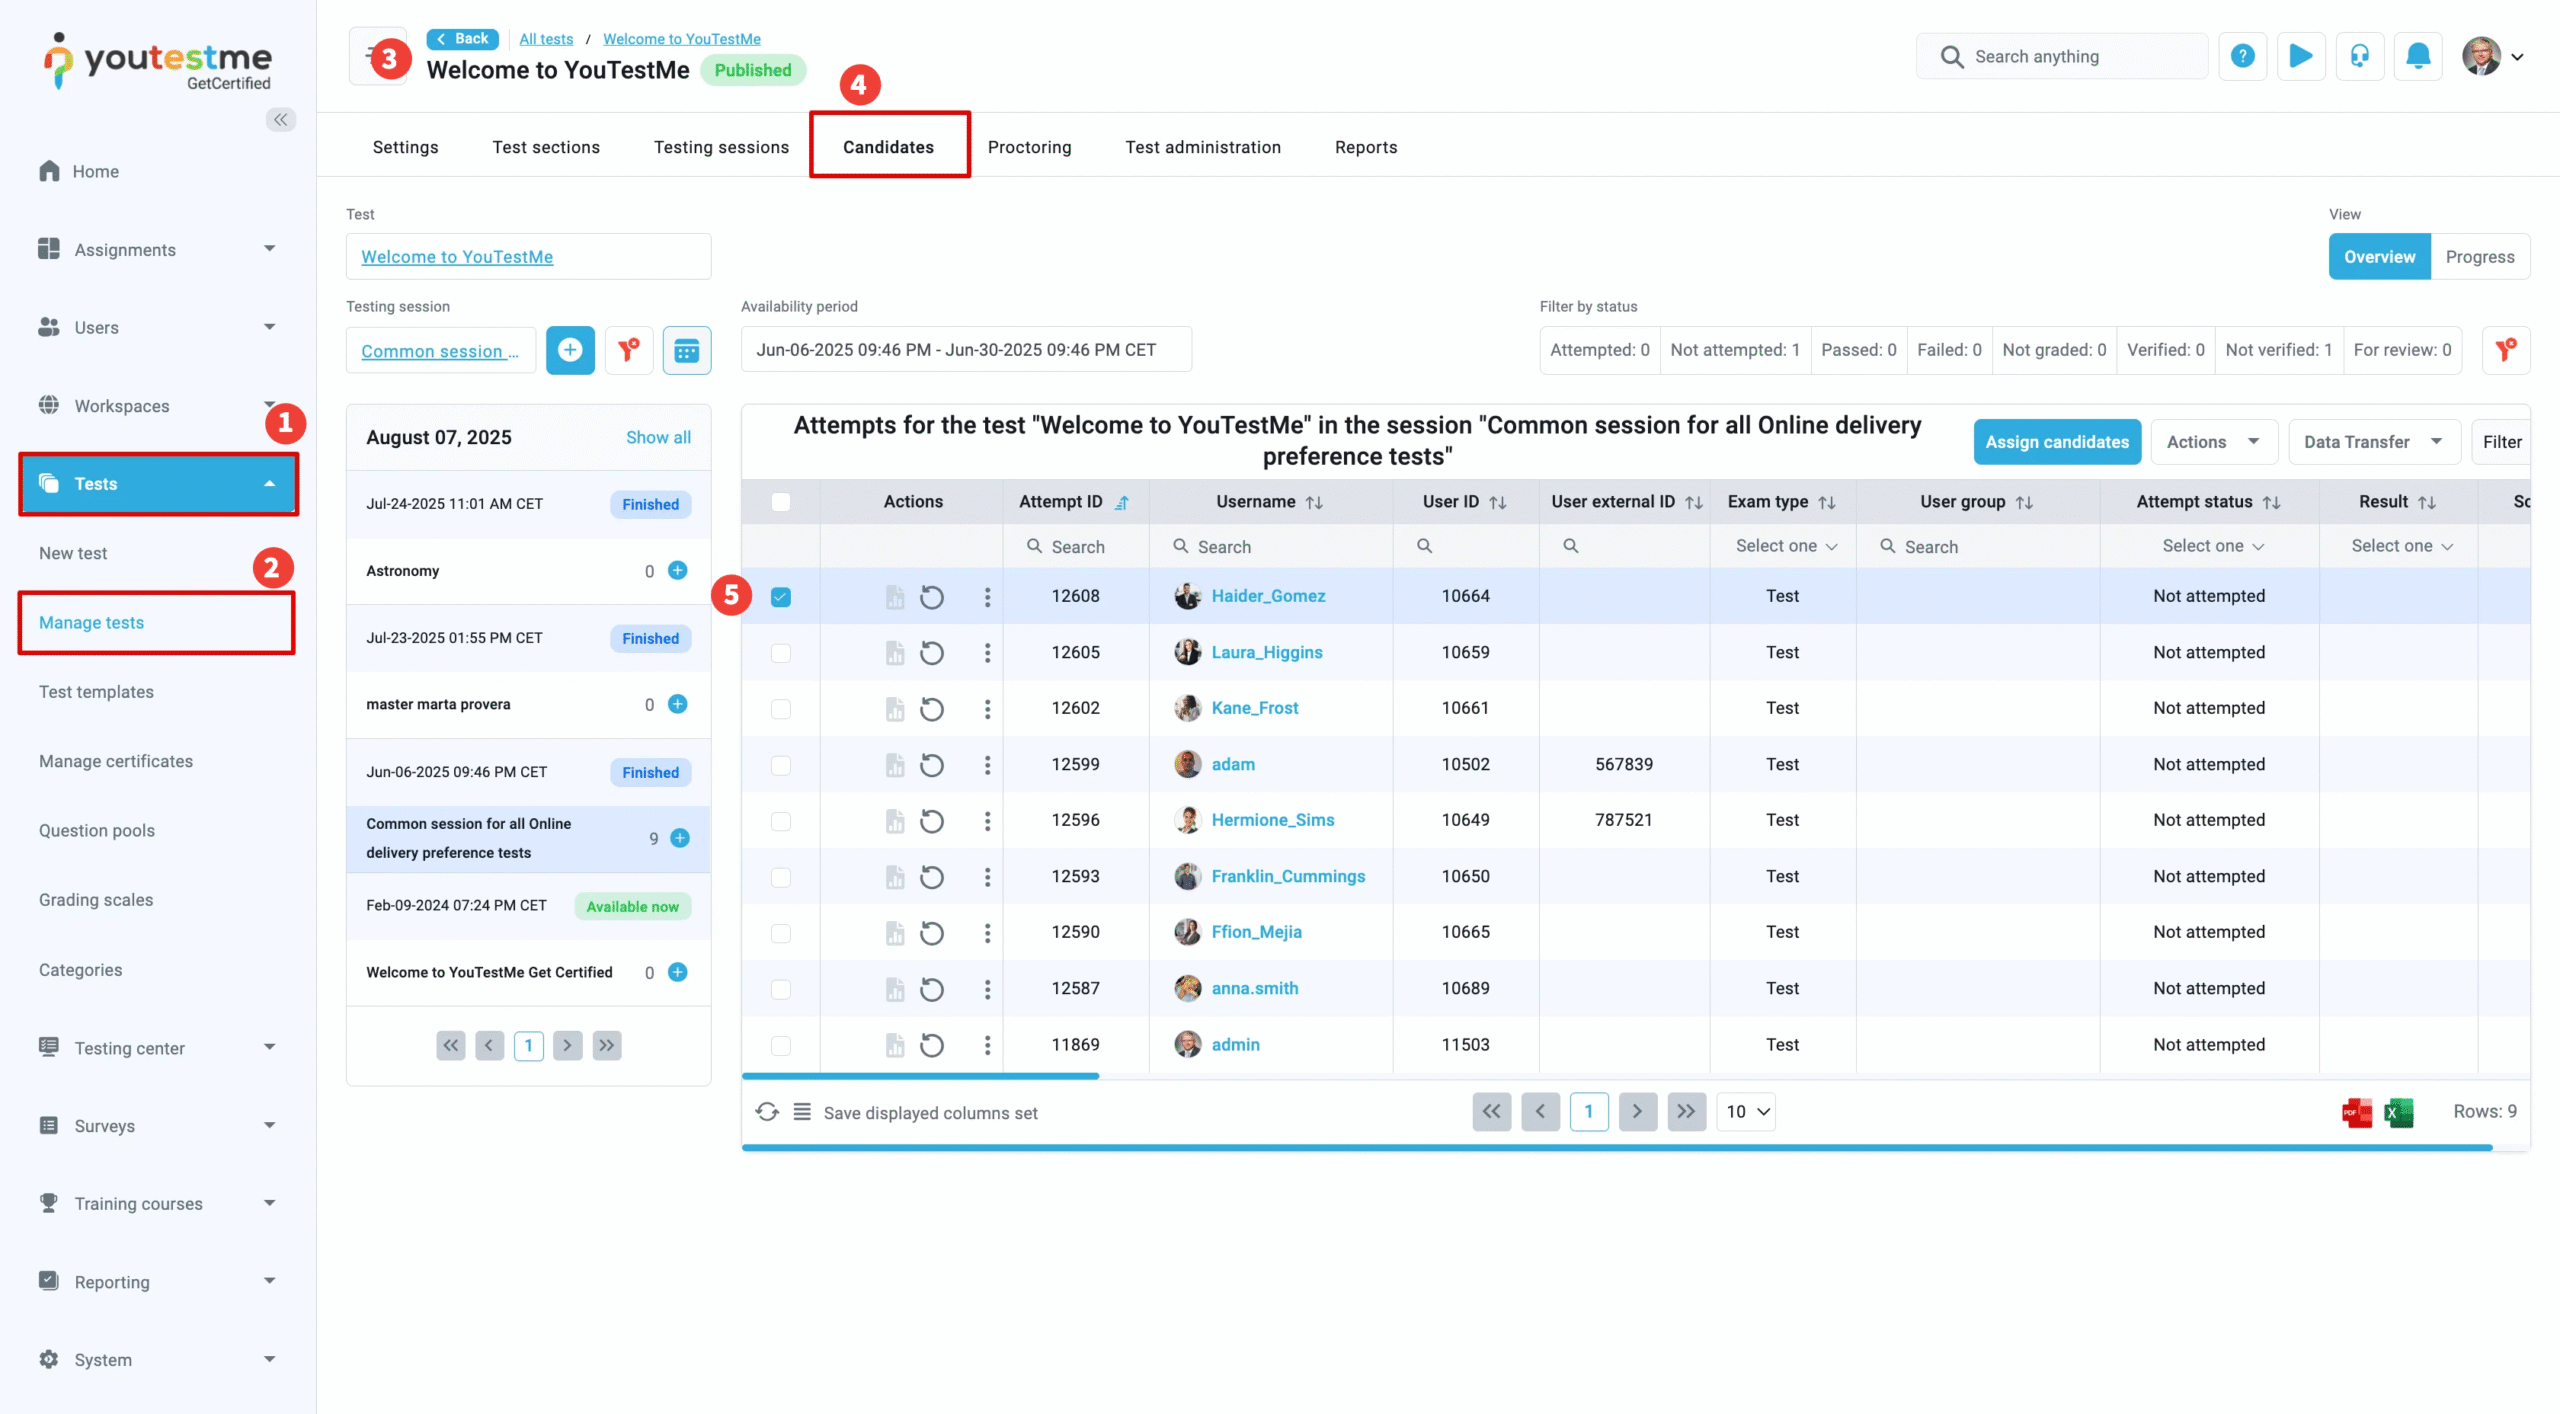Export table to PDF icon
This screenshot has height=1414, width=2560.
tap(2357, 1112)
